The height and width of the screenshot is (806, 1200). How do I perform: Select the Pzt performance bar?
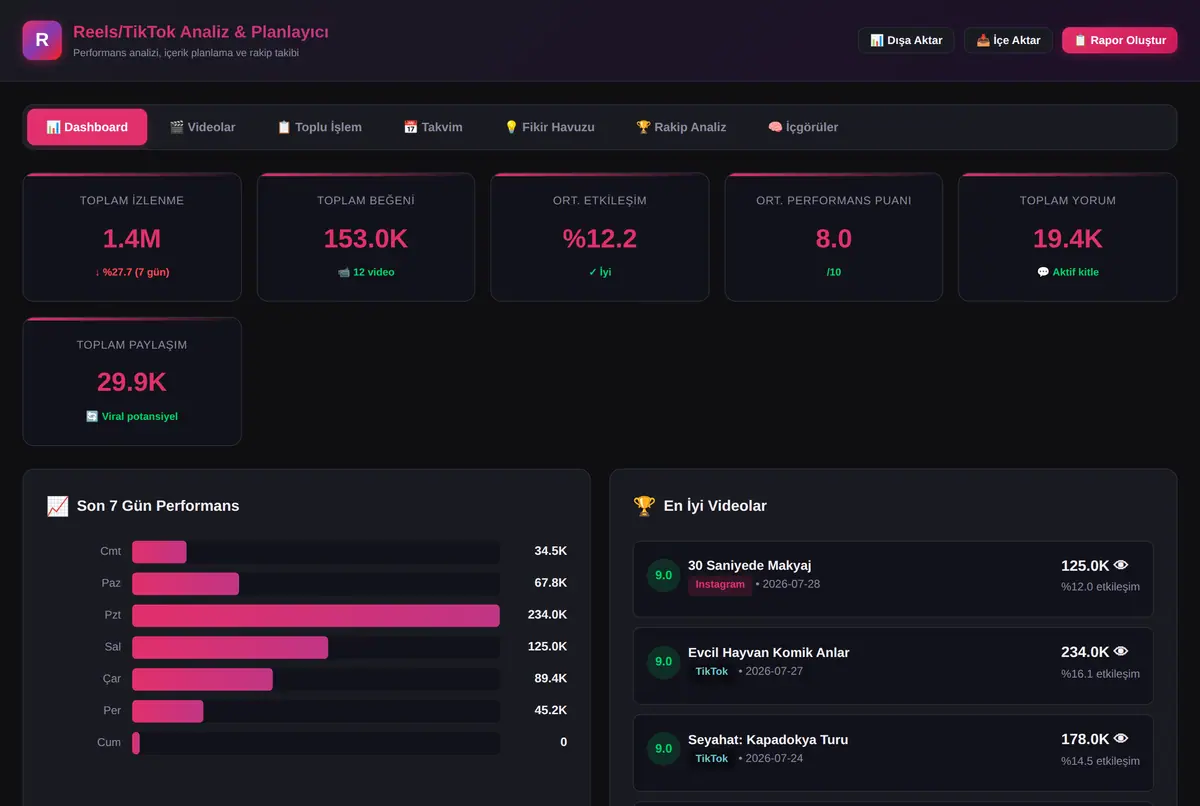coord(316,615)
